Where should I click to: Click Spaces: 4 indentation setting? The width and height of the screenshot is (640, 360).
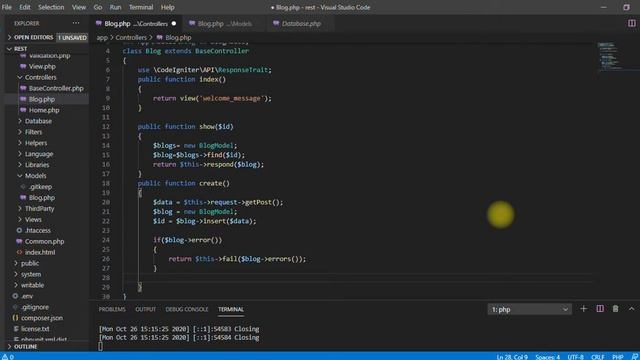548,357
